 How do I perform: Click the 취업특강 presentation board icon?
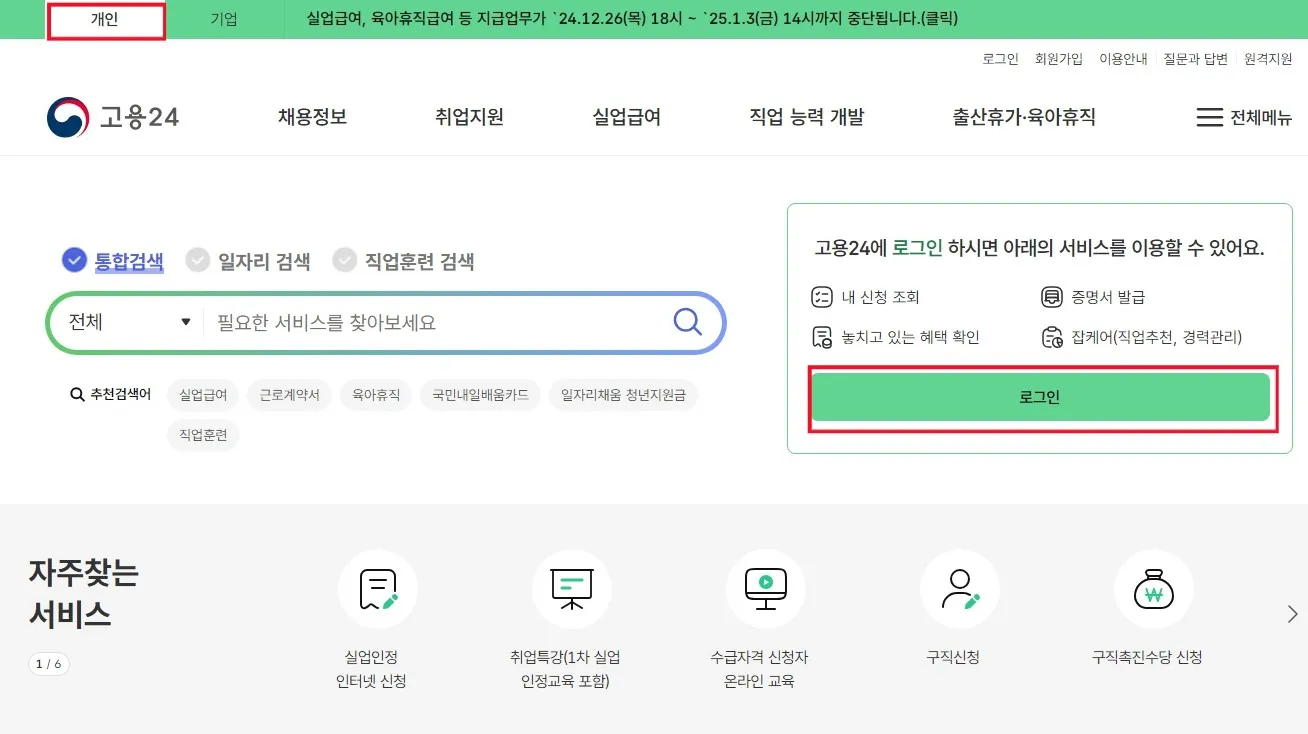point(571,590)
